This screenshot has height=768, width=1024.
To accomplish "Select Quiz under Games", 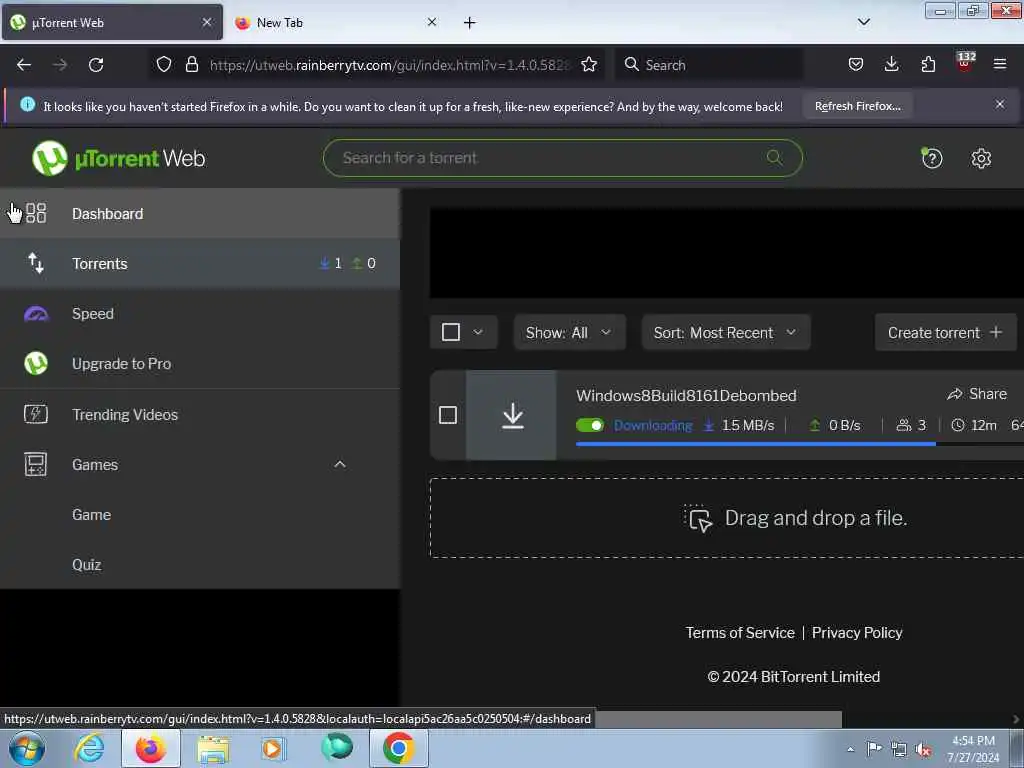I will point(200,565).
